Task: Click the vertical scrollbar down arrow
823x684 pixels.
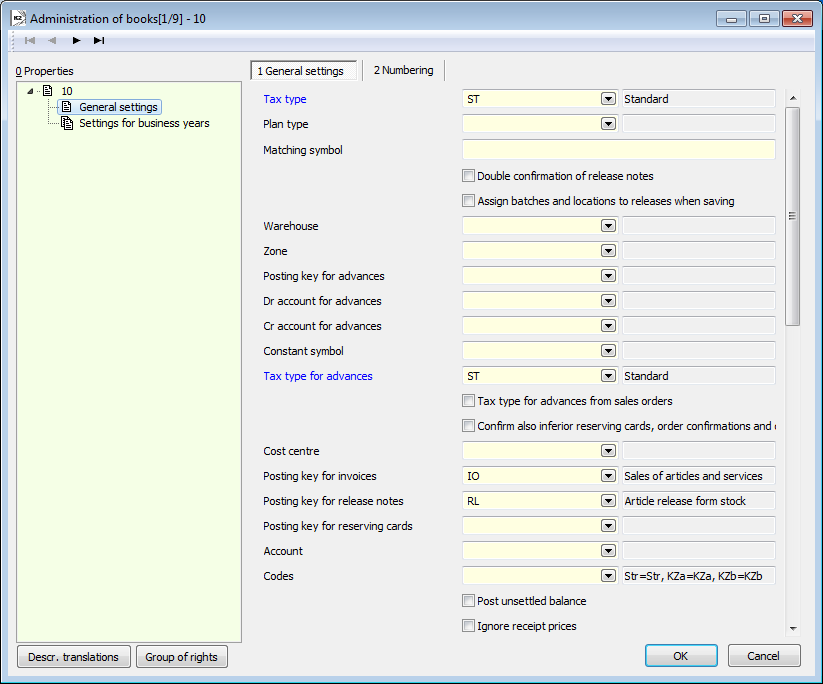Action: tap(793, 628)
